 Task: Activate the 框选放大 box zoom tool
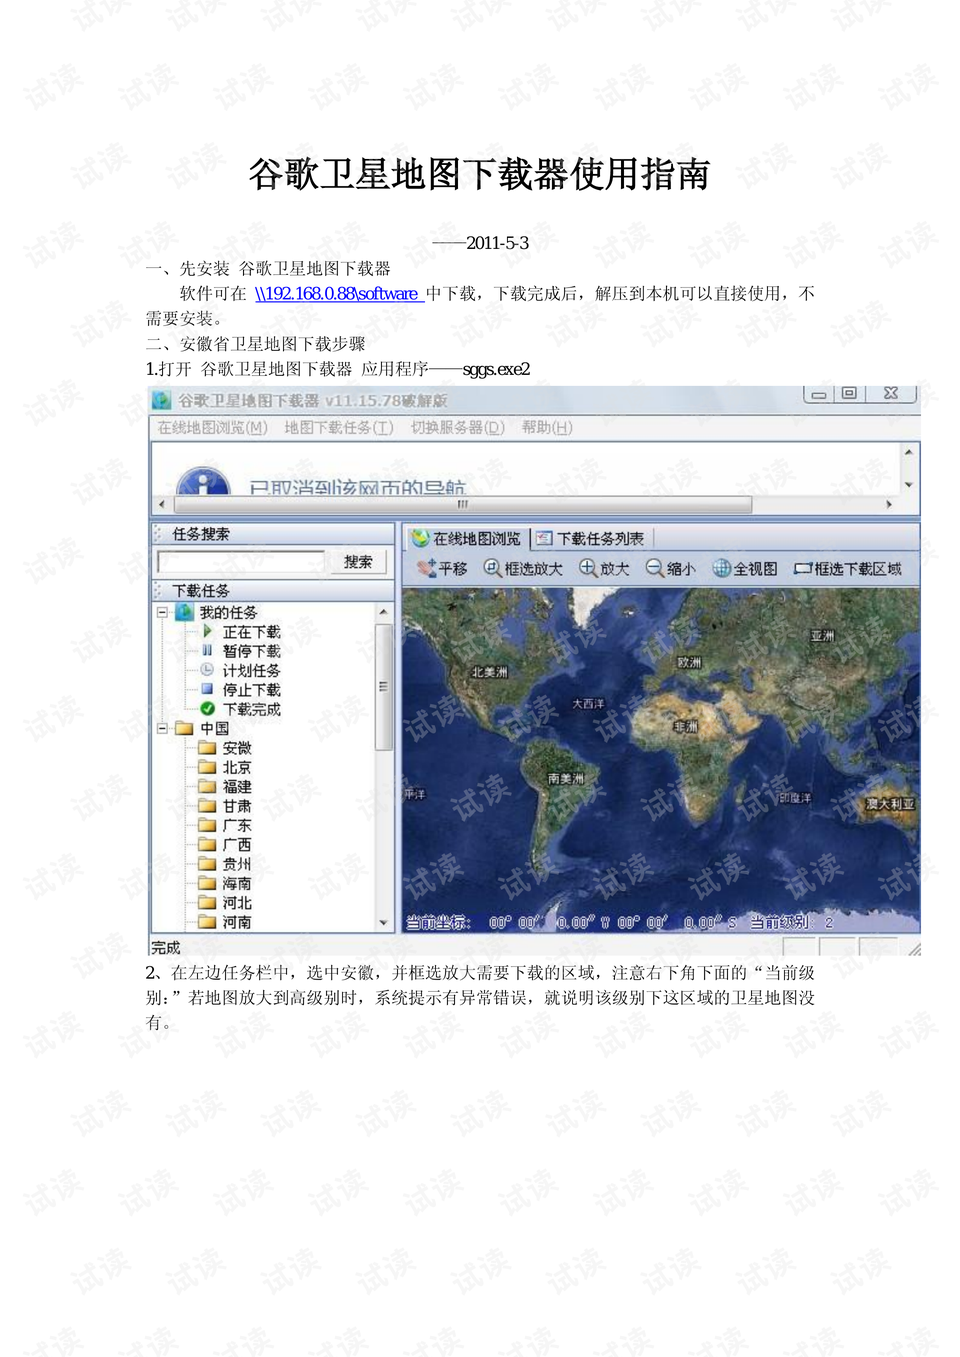523,568
